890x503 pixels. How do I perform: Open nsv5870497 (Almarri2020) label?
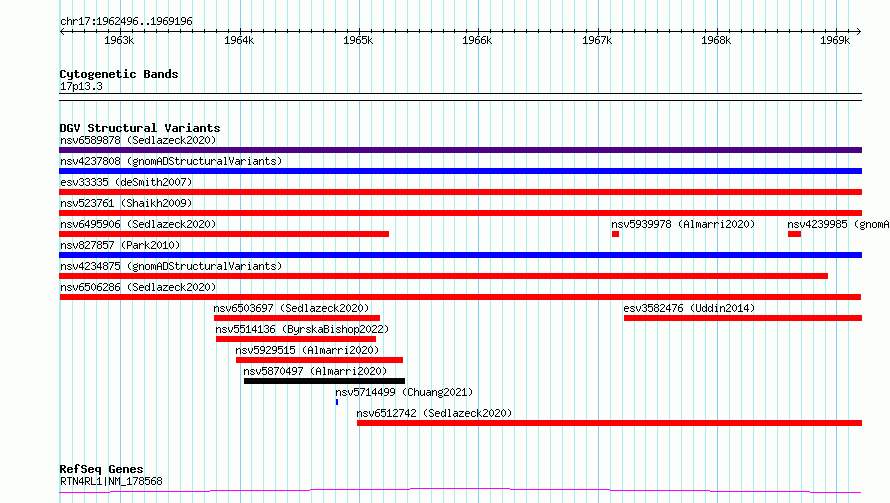(x=315, y=371)
